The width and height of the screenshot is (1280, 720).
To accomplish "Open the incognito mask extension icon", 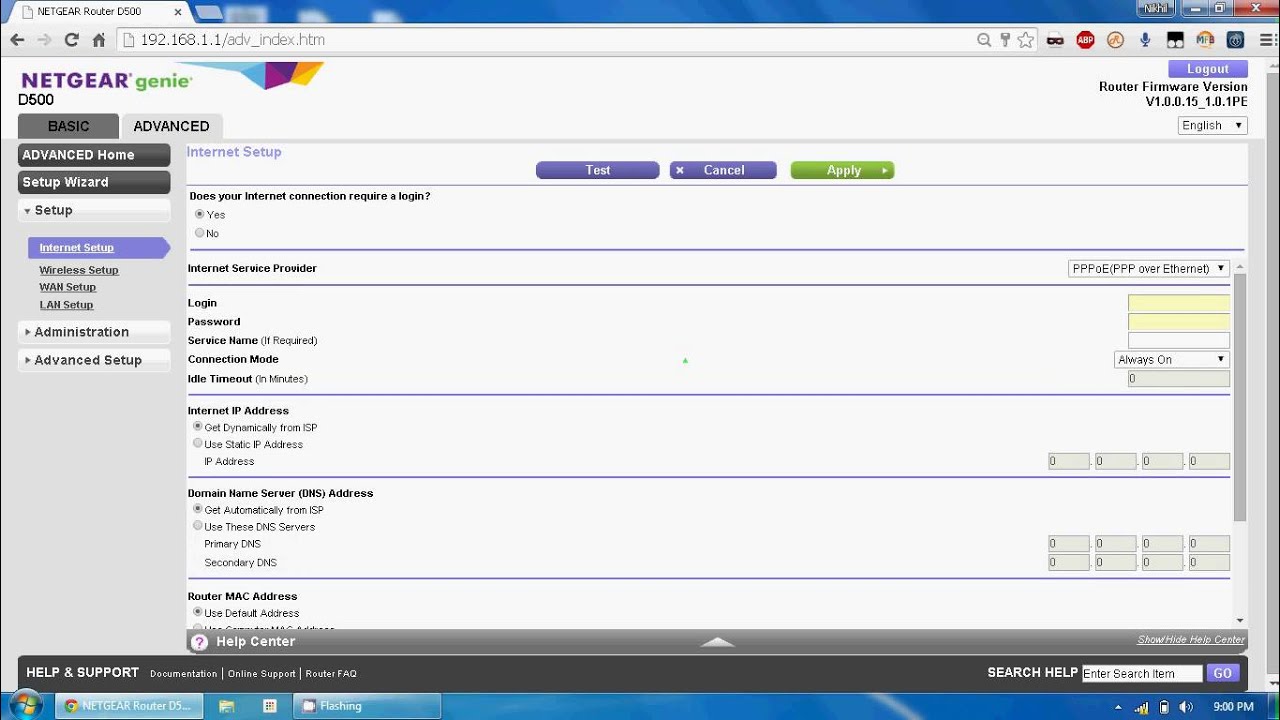I will click(x=1055, y=40).
